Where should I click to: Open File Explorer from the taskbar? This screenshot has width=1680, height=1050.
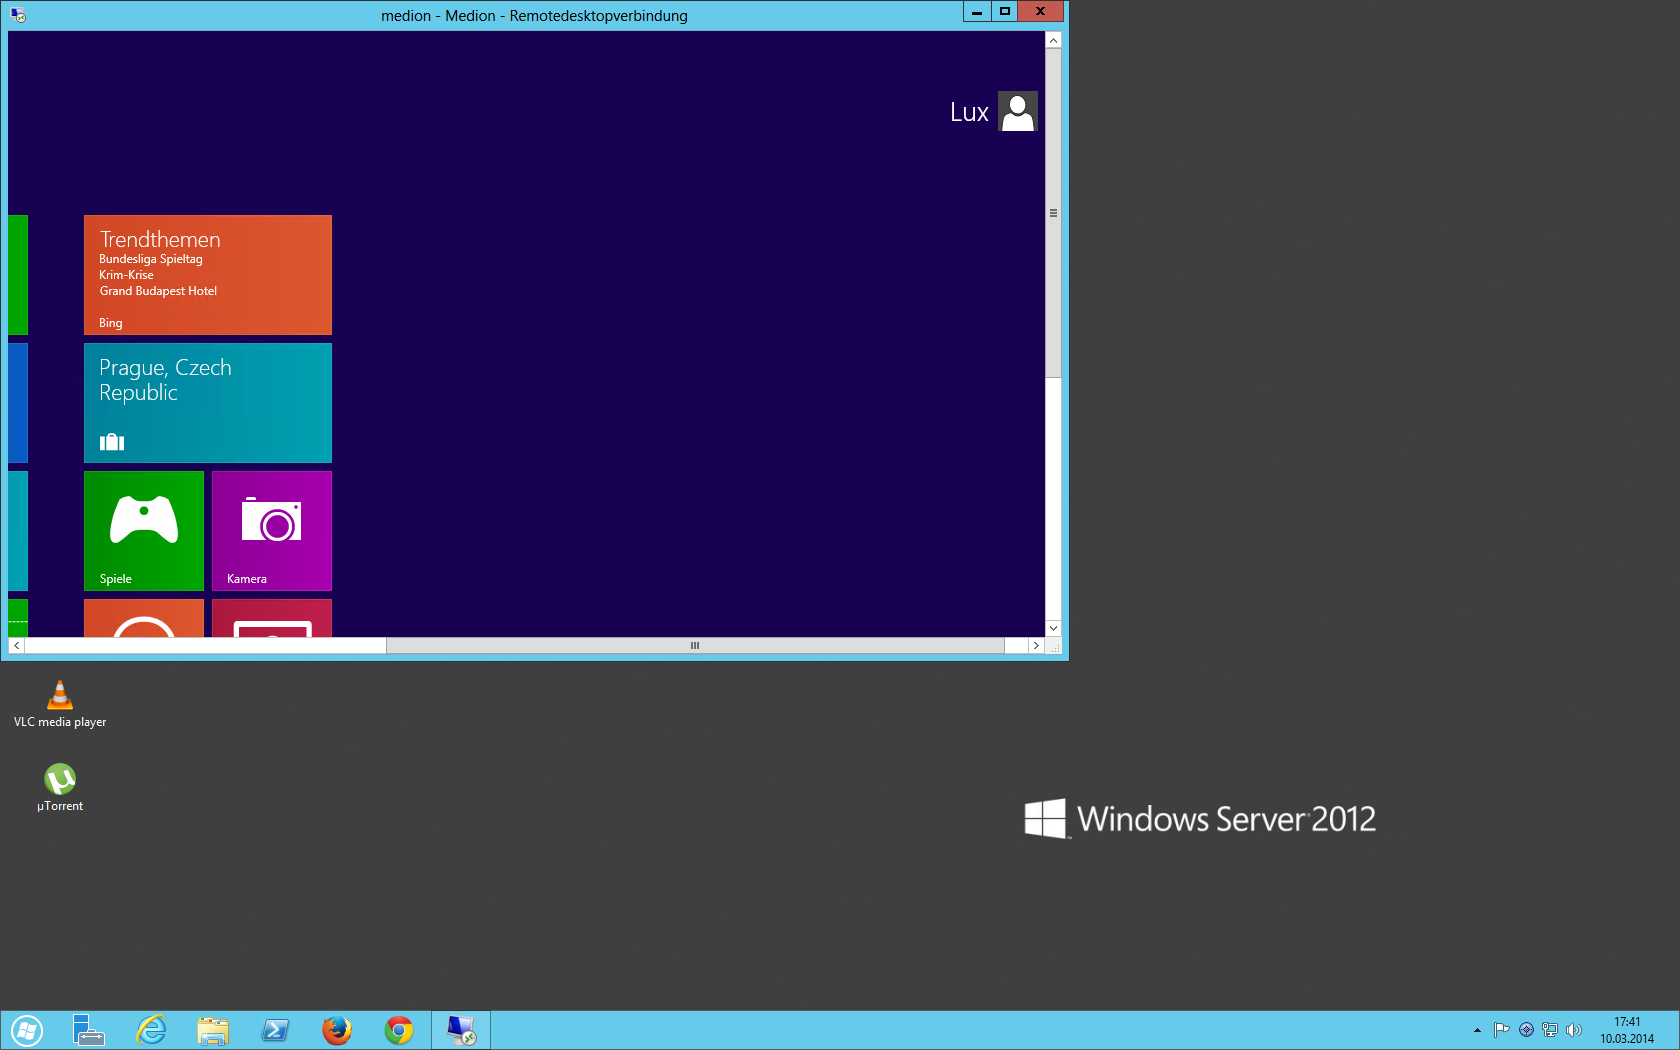[213, 1030]
